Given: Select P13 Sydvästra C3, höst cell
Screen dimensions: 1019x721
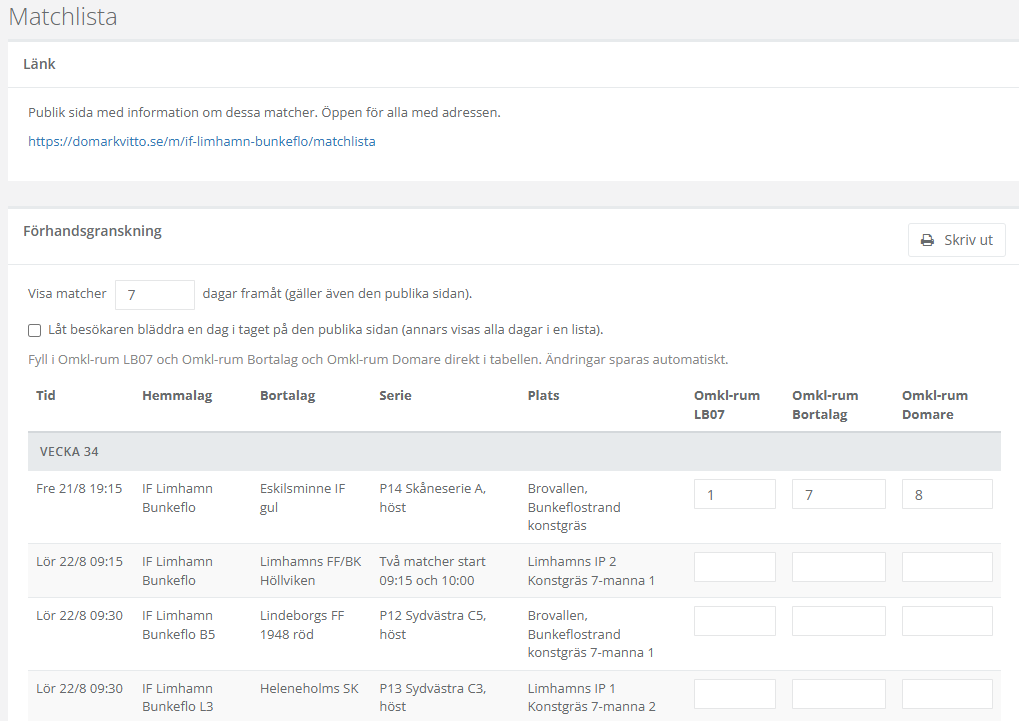Looking at the screenshot, I should point(433,697).
